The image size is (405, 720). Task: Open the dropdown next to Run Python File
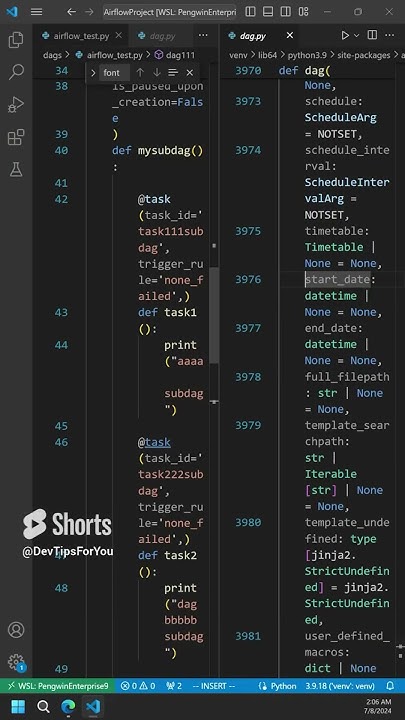pos(356,35)
